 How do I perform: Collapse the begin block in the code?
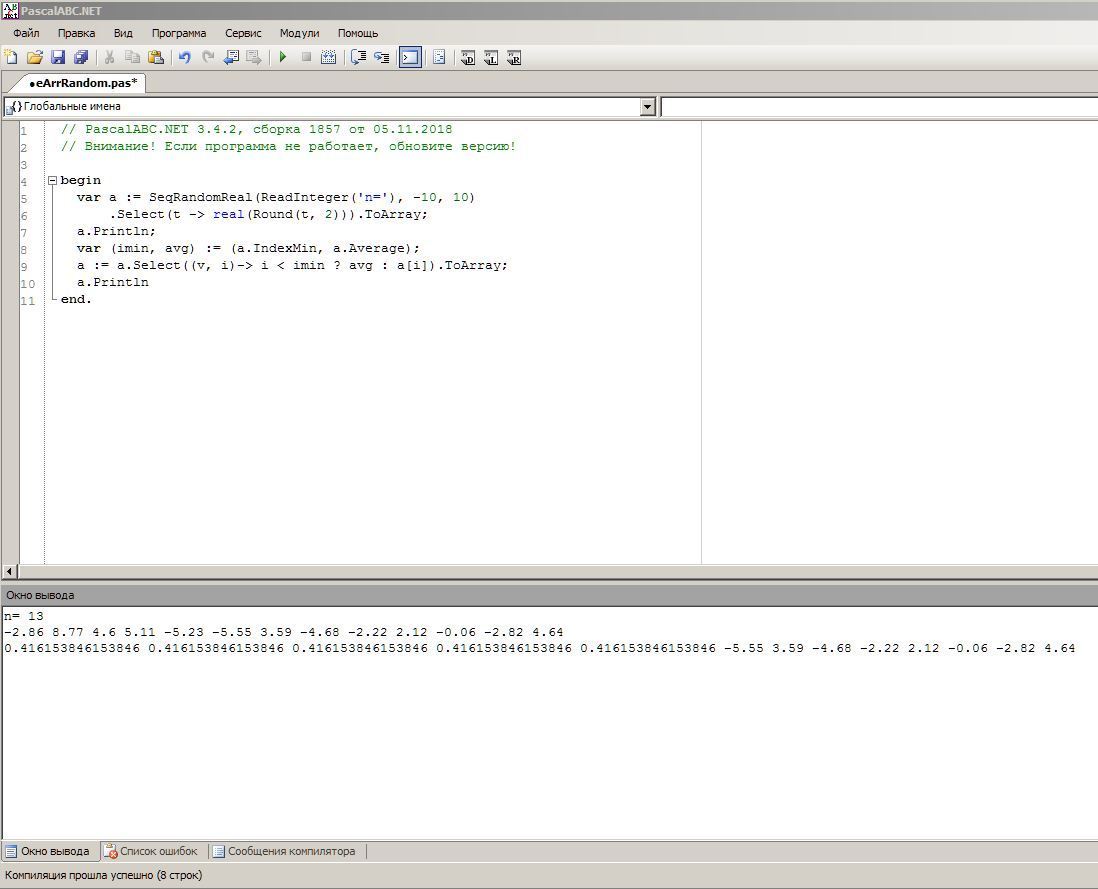coord(53,181)
